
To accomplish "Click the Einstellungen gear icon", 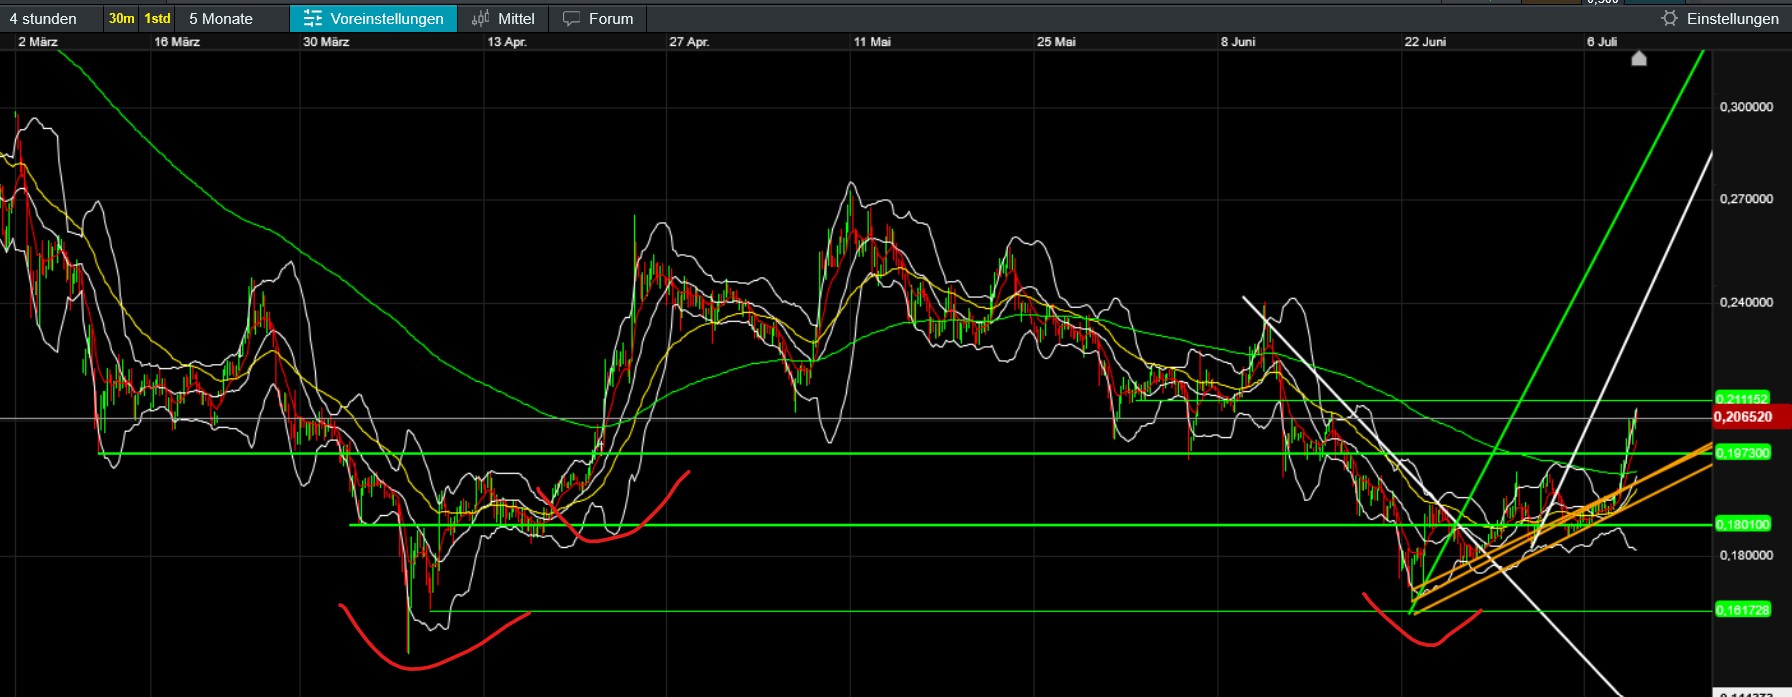I will tap(1669, 19).
